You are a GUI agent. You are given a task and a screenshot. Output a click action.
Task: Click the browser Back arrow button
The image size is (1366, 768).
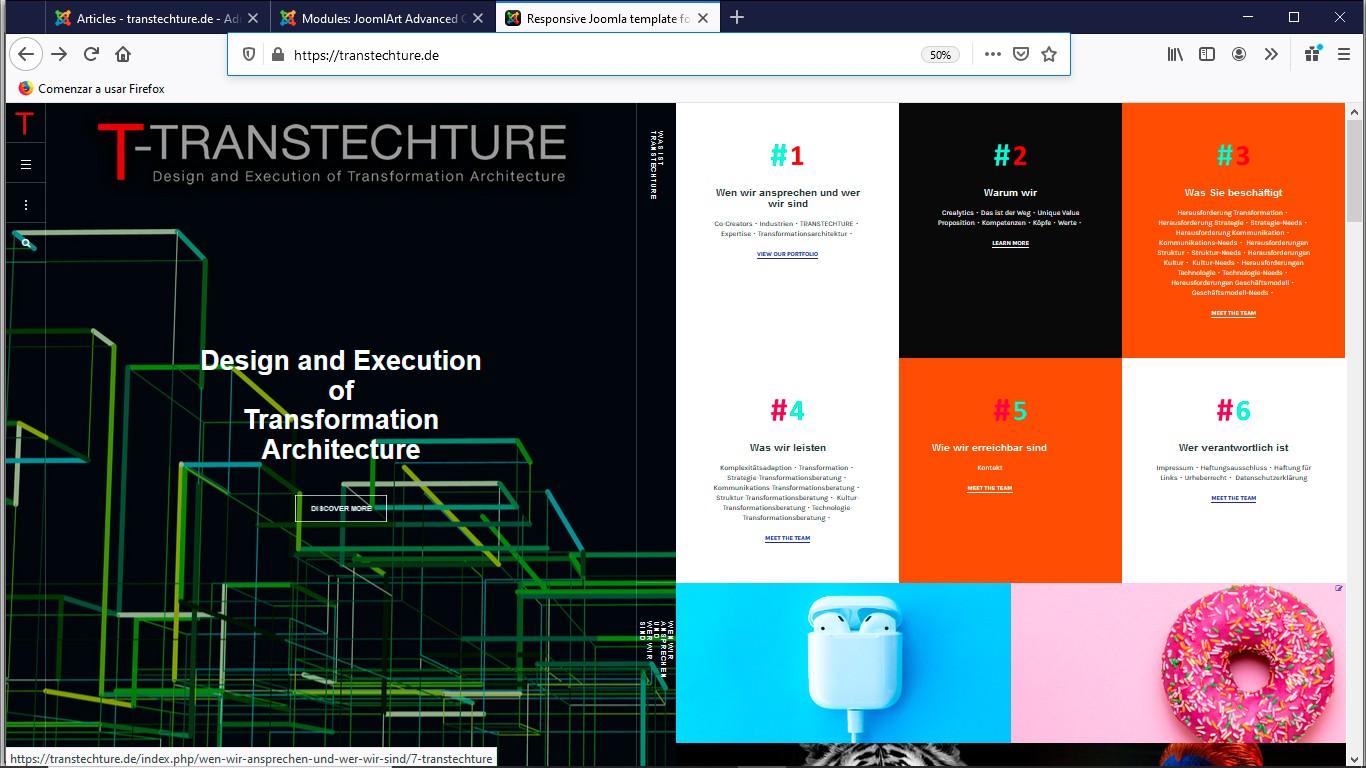25,55
